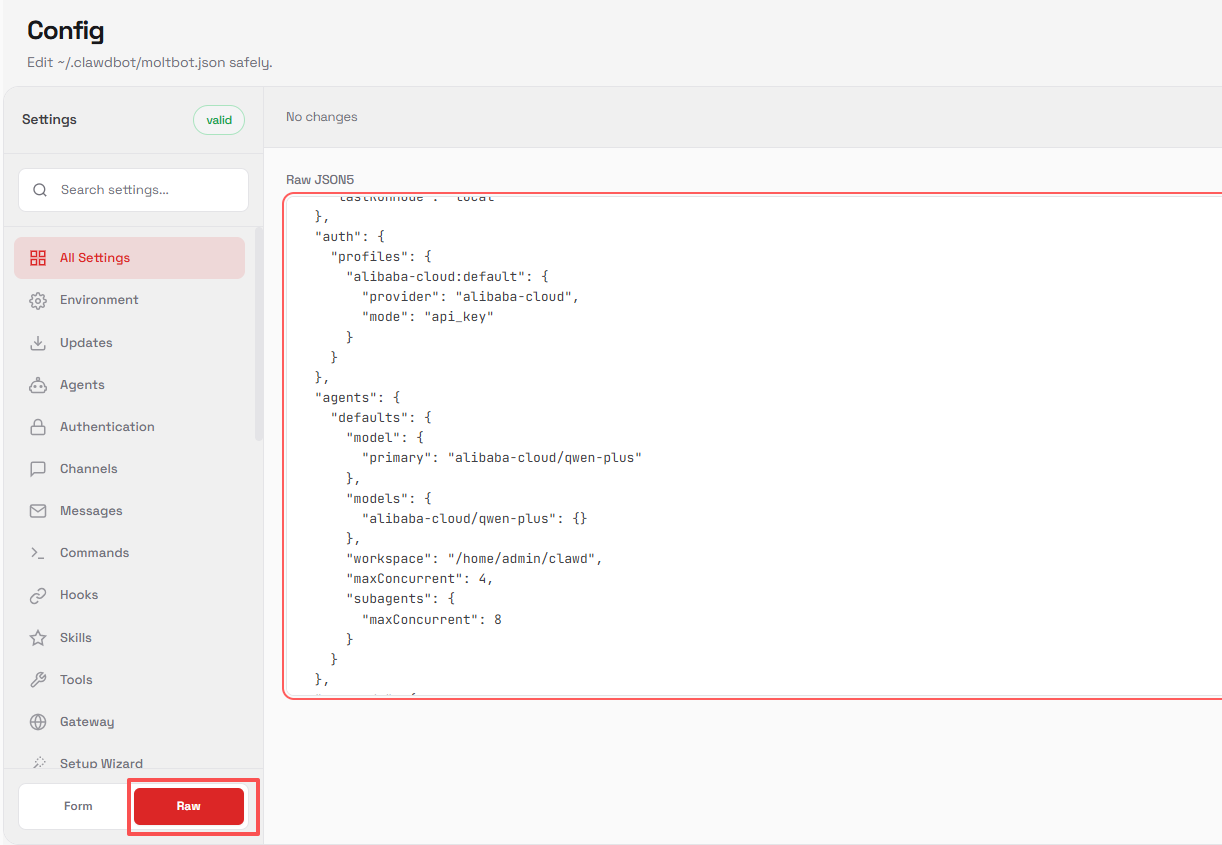Click the Updates download icon
The width and height of the screenshot is (1222, 845).
38,343
